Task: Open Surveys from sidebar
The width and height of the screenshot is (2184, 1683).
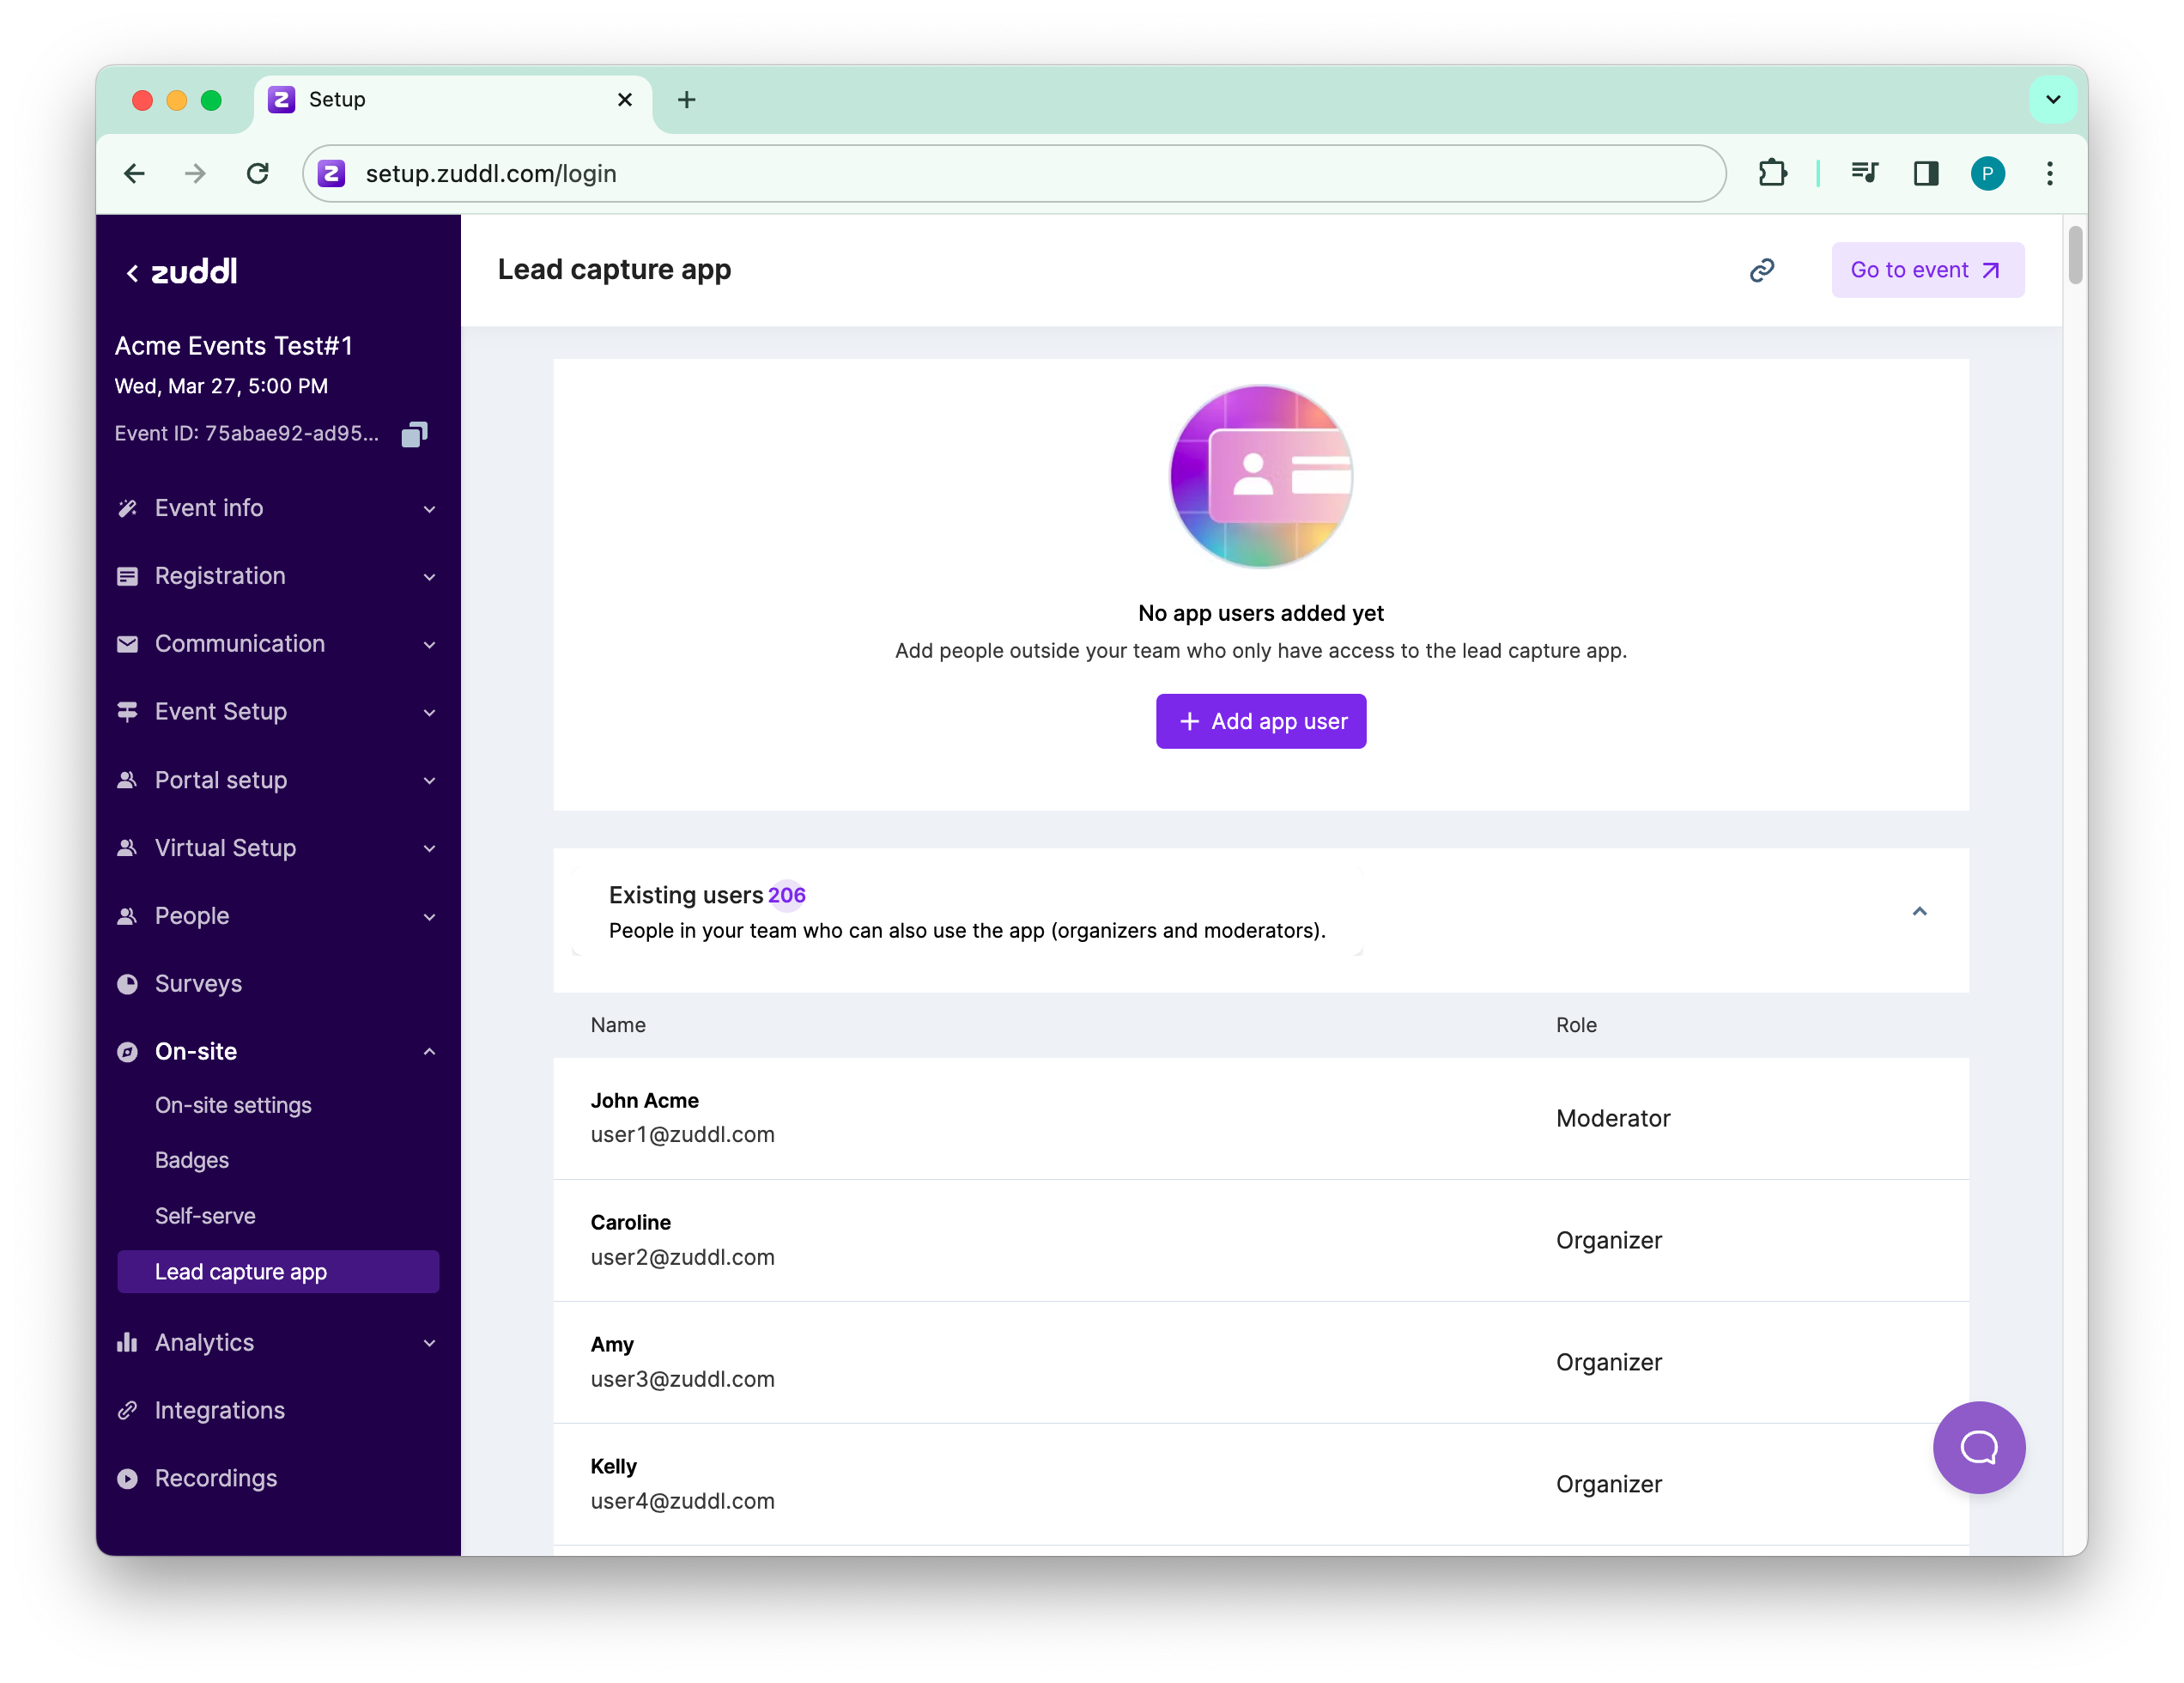Action: click(x=198, y=983)
